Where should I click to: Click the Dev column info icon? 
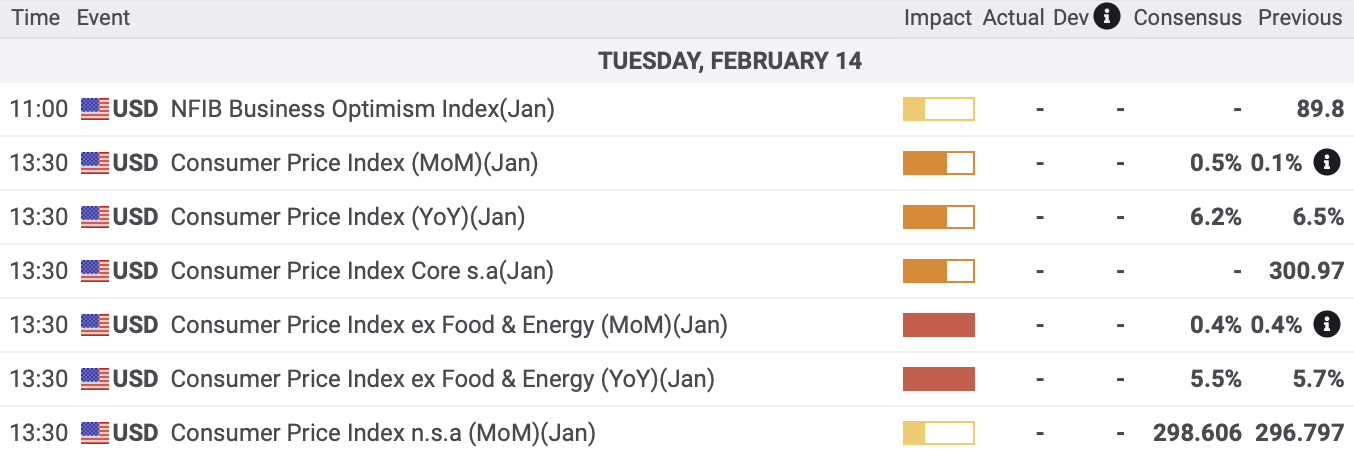click(1107, 17)
